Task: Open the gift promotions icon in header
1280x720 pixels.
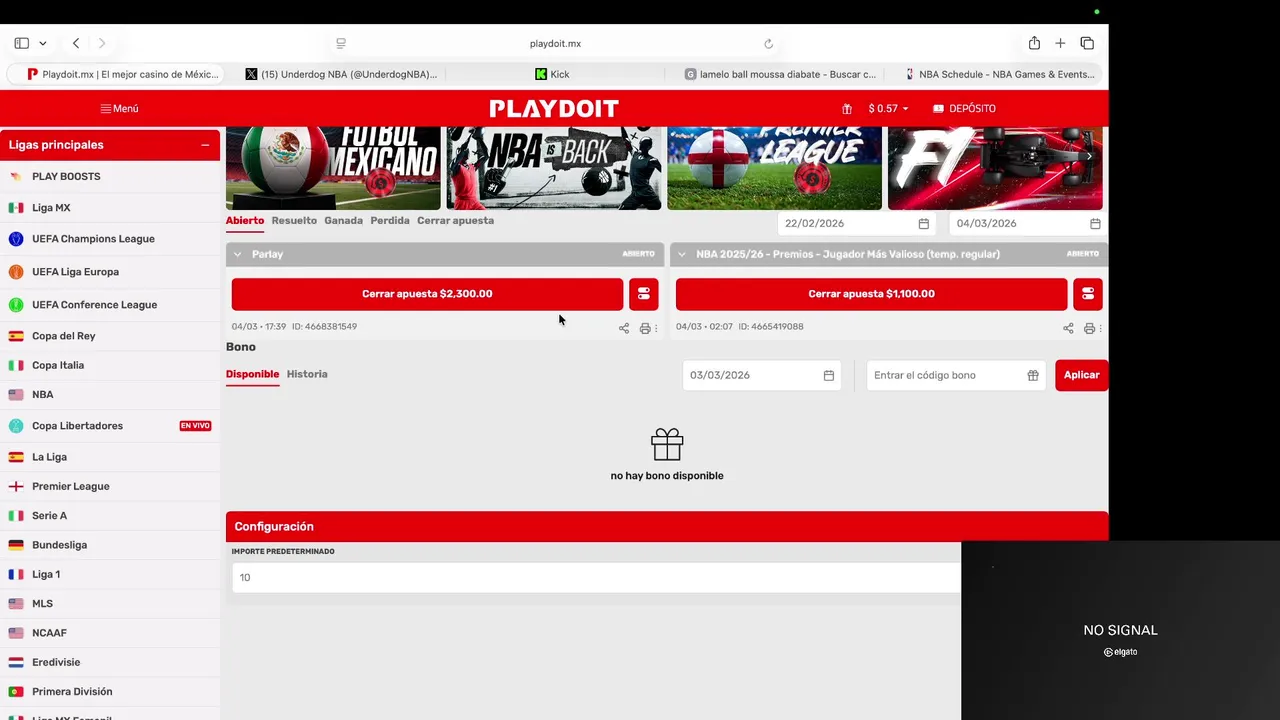Action: [847, 108]
